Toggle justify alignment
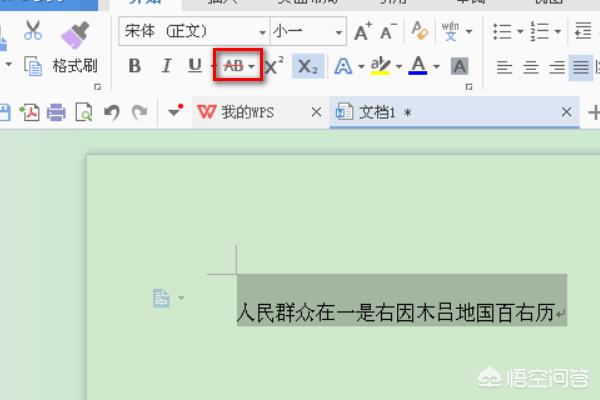The height and width of the screenshot is (400, 600). [x=581, y=67]
